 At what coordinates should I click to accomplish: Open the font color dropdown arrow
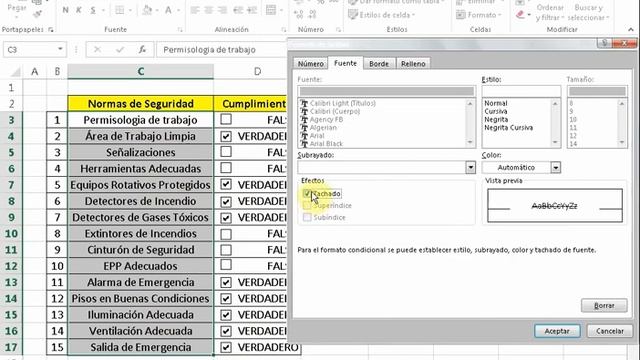179,10
